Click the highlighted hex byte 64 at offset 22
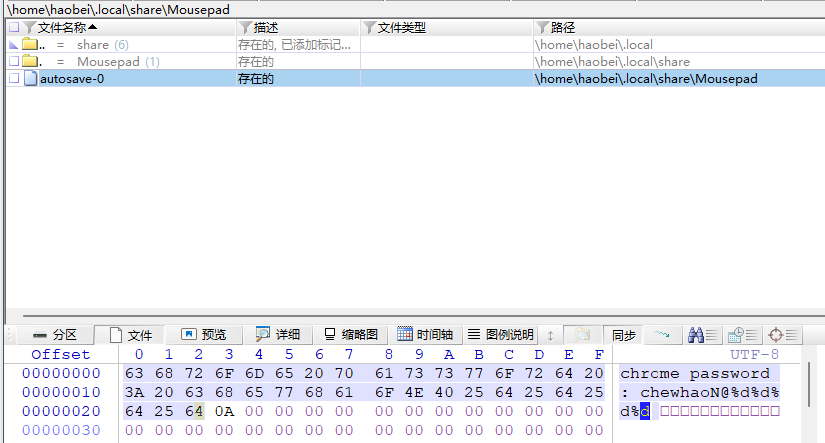Image resolution: width=825 pixels, height=443 pixels. click(194, 411)
